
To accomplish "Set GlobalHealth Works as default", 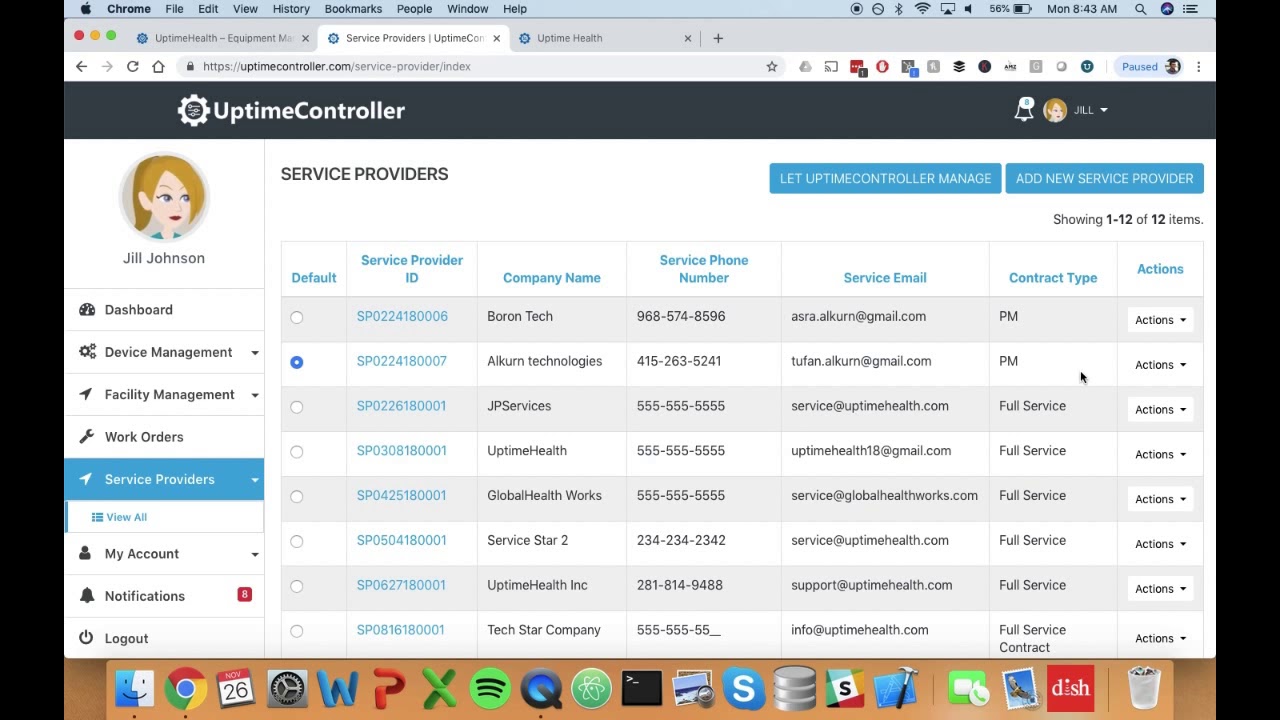I will [x=297, y=497].
